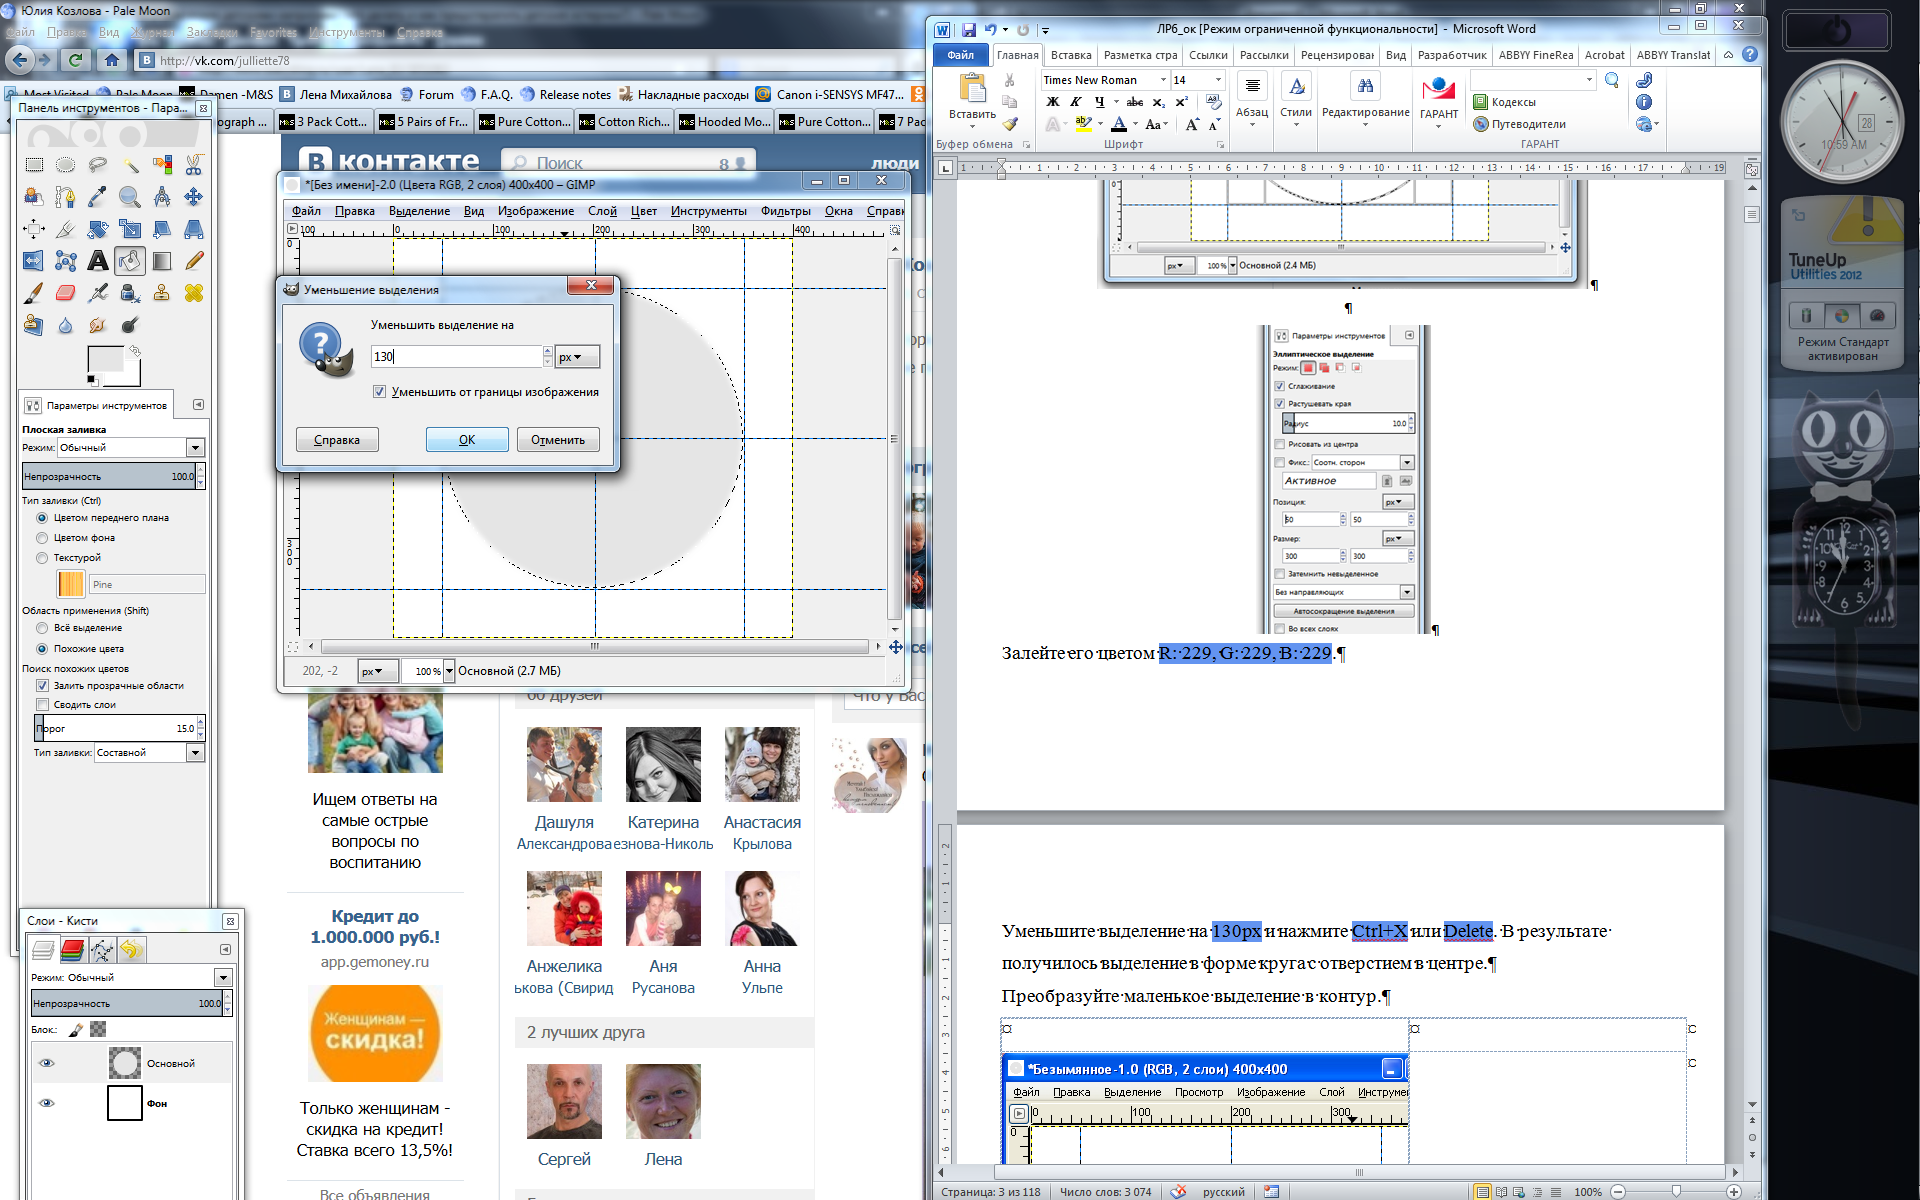Choose the Flip tool in toolbox
Image resolution: width=1920 pixels, height=1200 pixels.
tap(34, 261)
